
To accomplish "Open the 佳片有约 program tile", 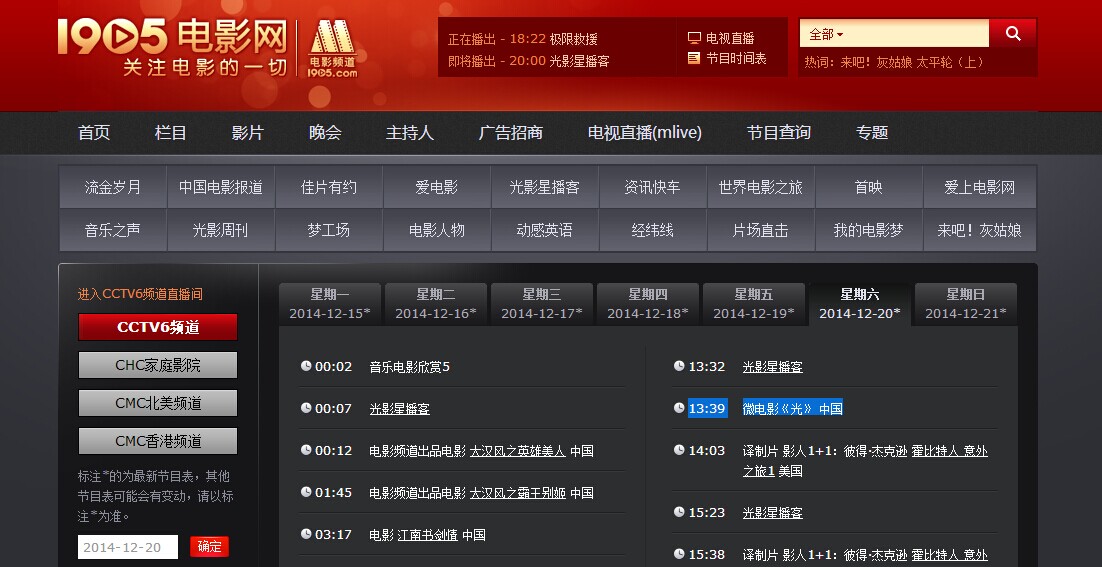I will tap(329, 187).
